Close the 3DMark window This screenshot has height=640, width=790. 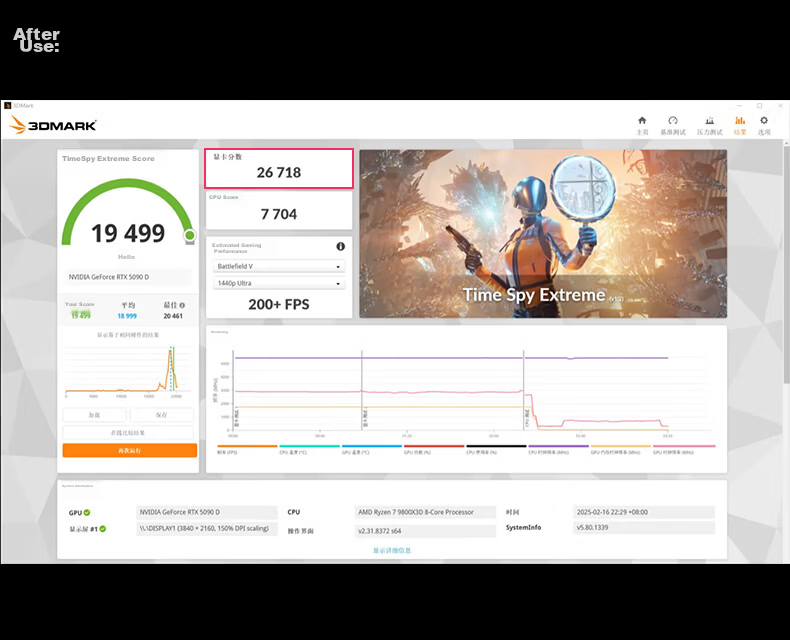click(780, 105)
